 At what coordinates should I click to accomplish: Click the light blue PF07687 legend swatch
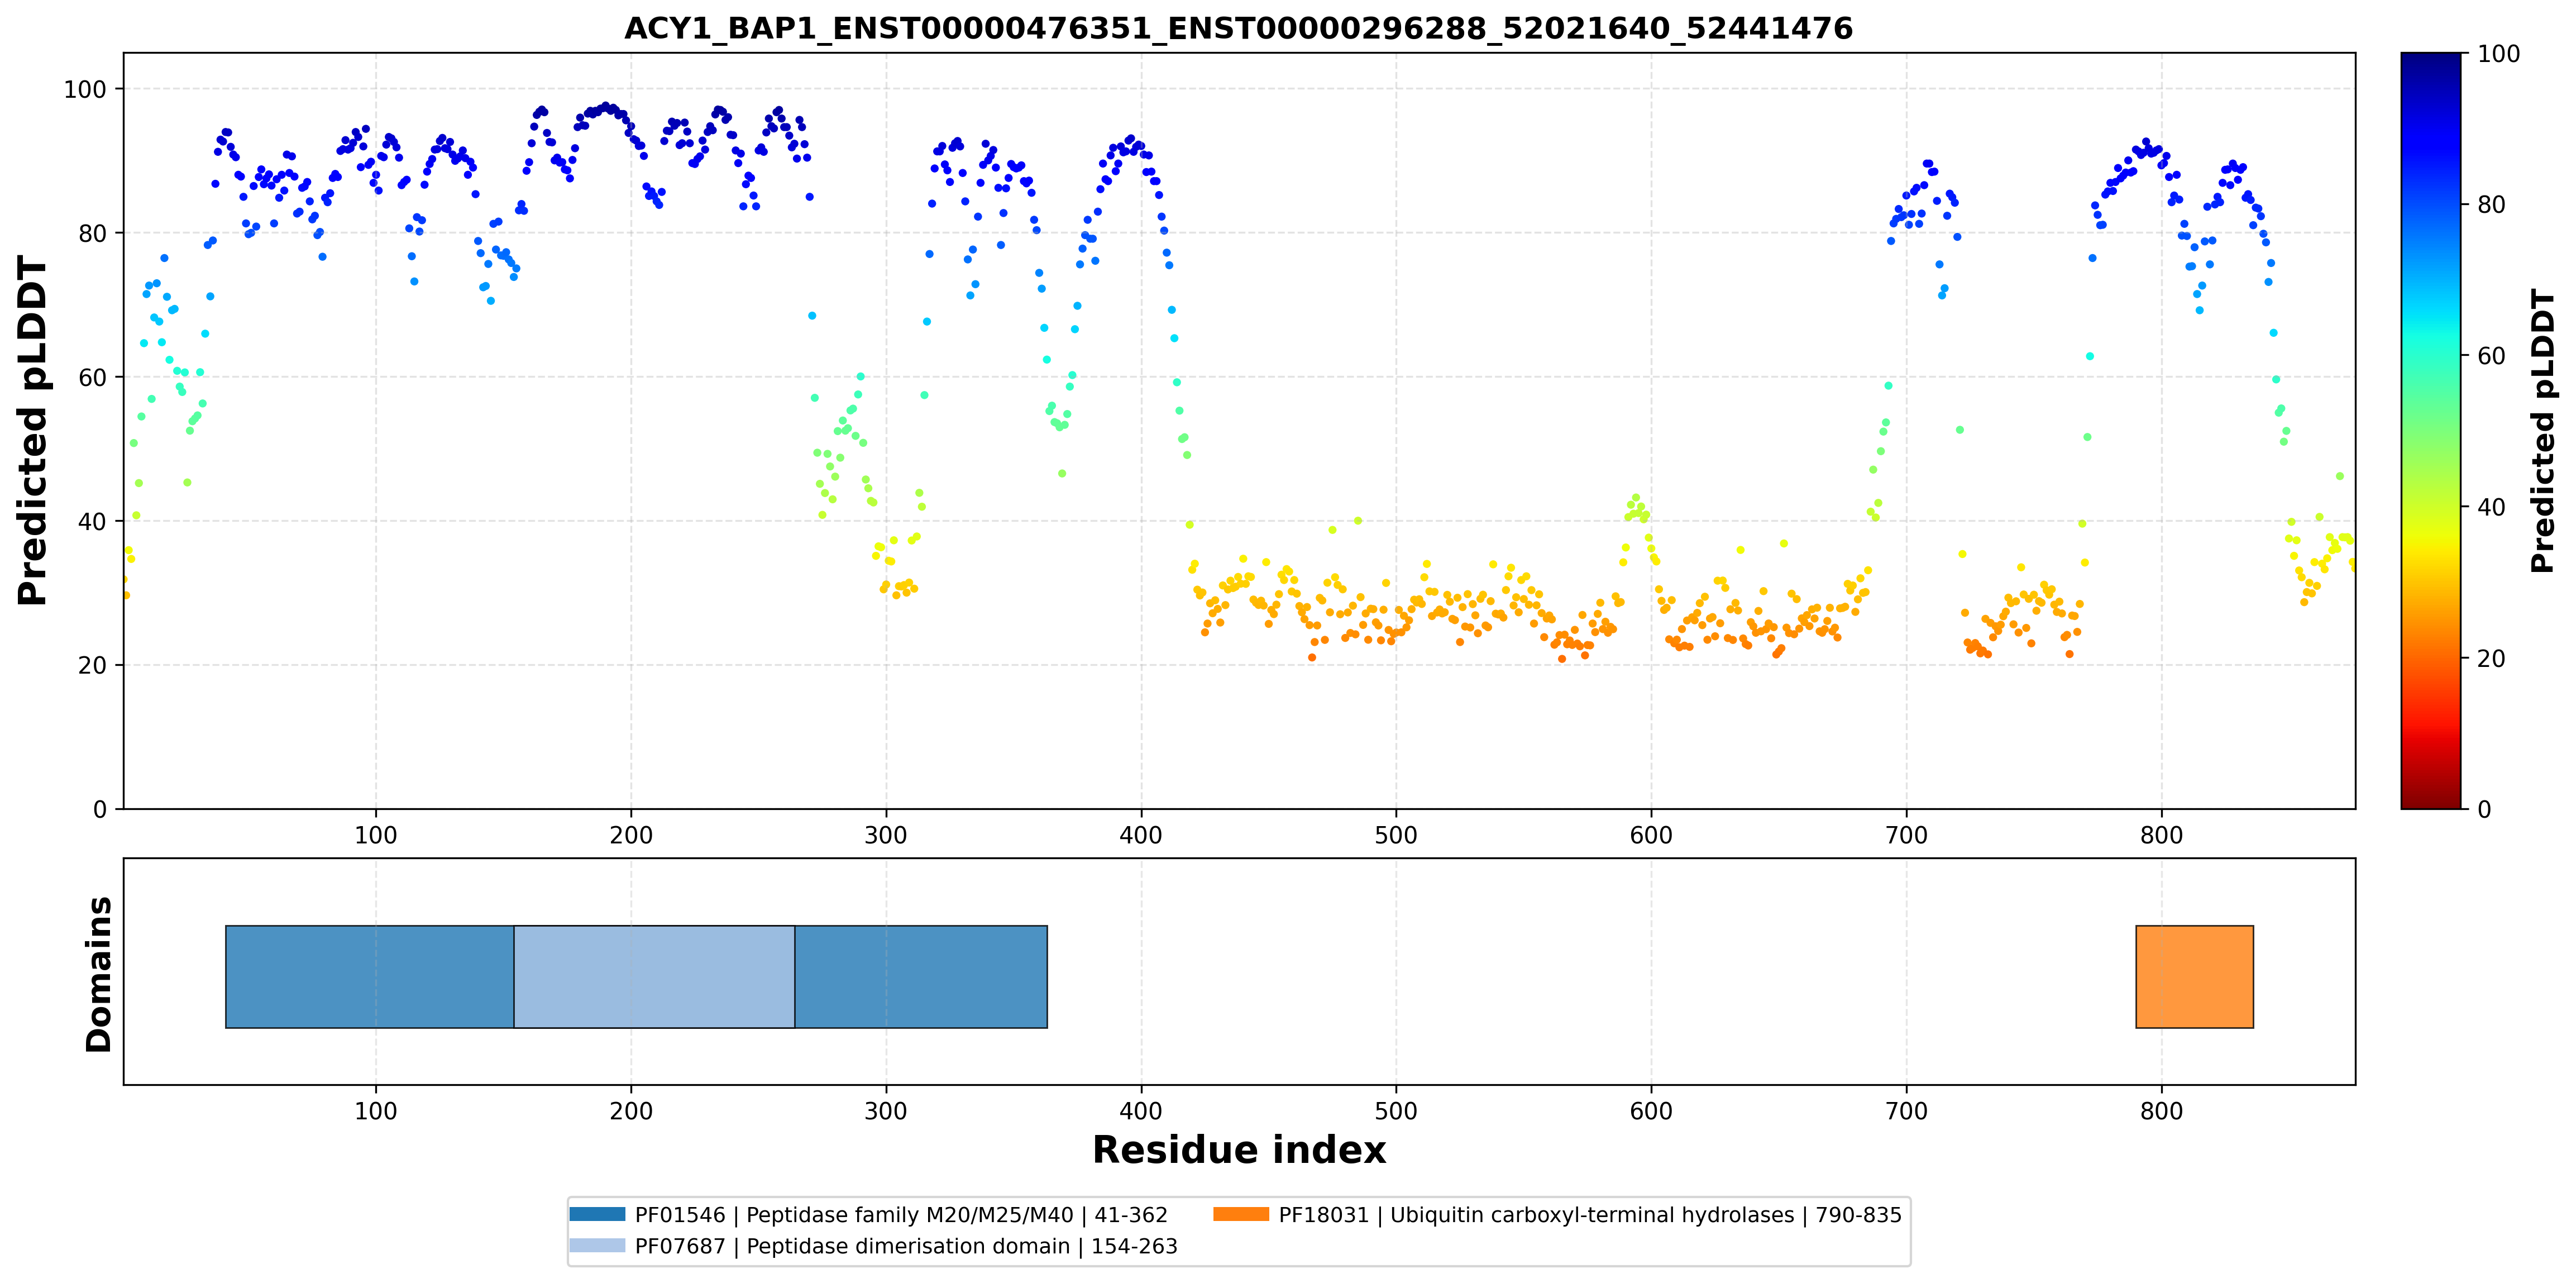[x=597, y=1245]
